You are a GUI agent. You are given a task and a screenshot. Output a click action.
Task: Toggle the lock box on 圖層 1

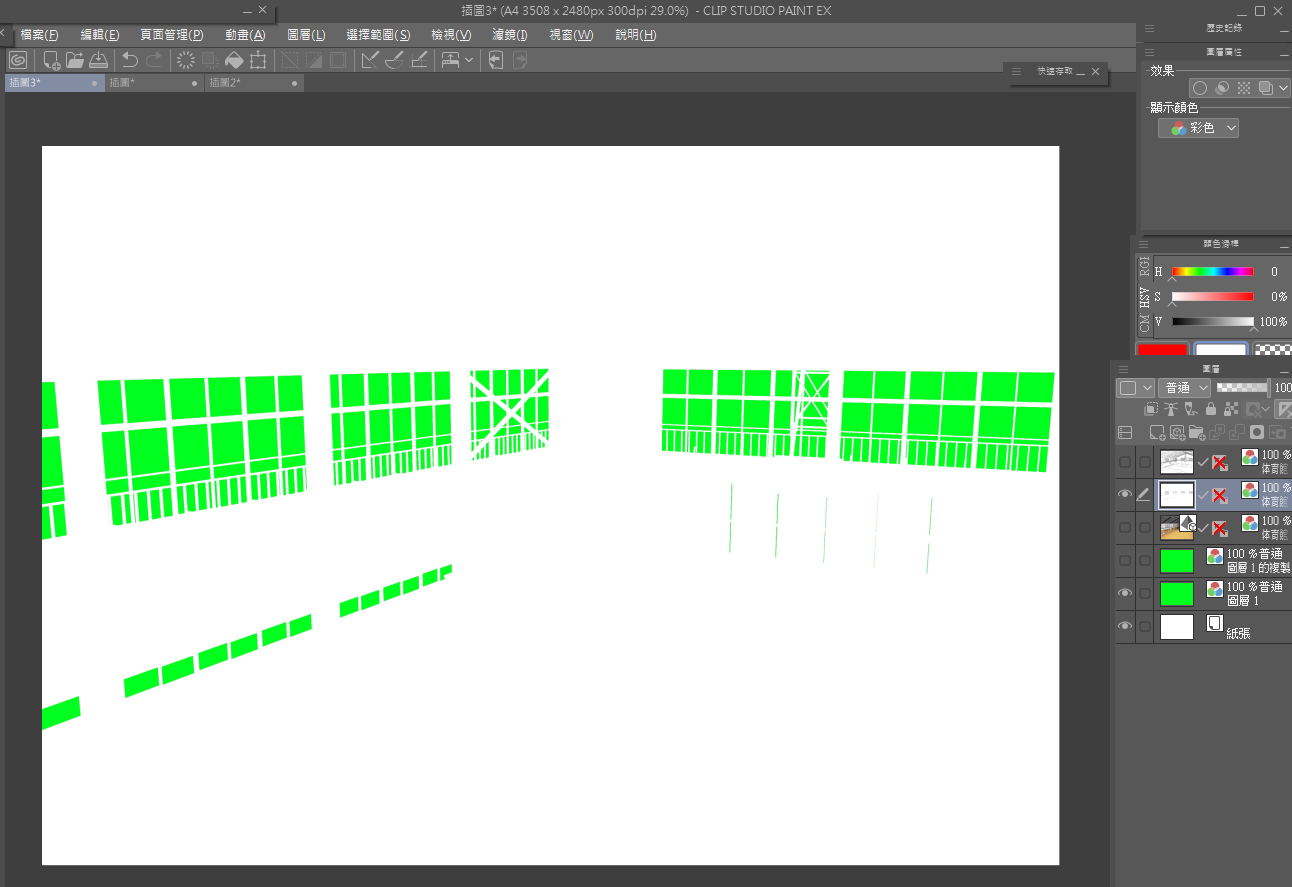click(x=1145, y=593)
